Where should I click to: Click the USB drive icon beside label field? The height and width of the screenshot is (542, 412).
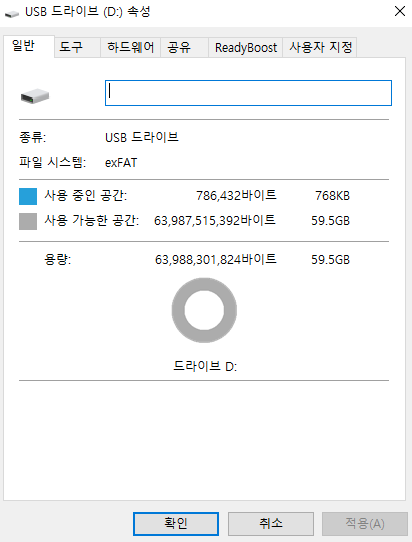35,96
